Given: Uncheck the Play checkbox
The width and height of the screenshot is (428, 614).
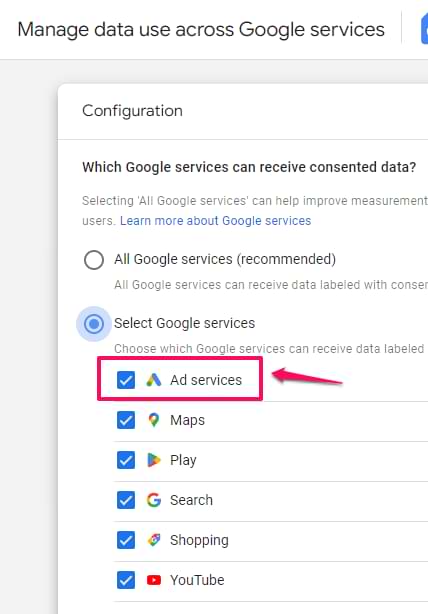Looking at the screenshot, I should pyautogui.click(x=126, y=460).
